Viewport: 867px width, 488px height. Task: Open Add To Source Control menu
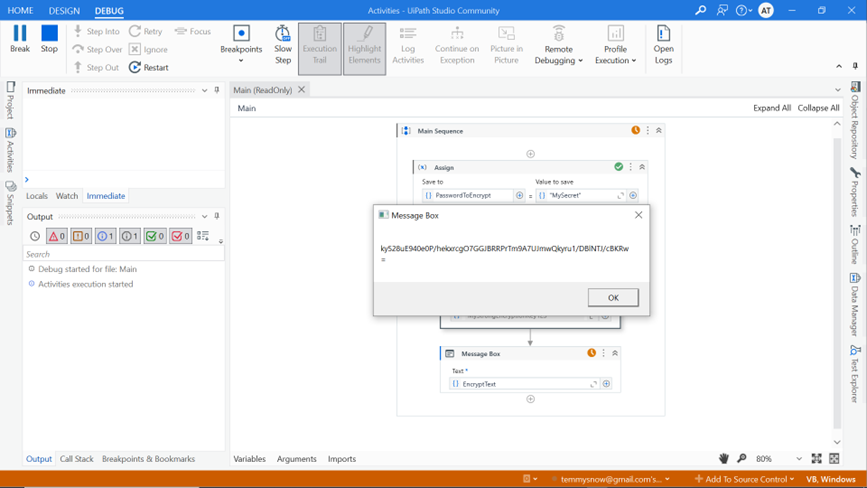click(x=744, y=479)
